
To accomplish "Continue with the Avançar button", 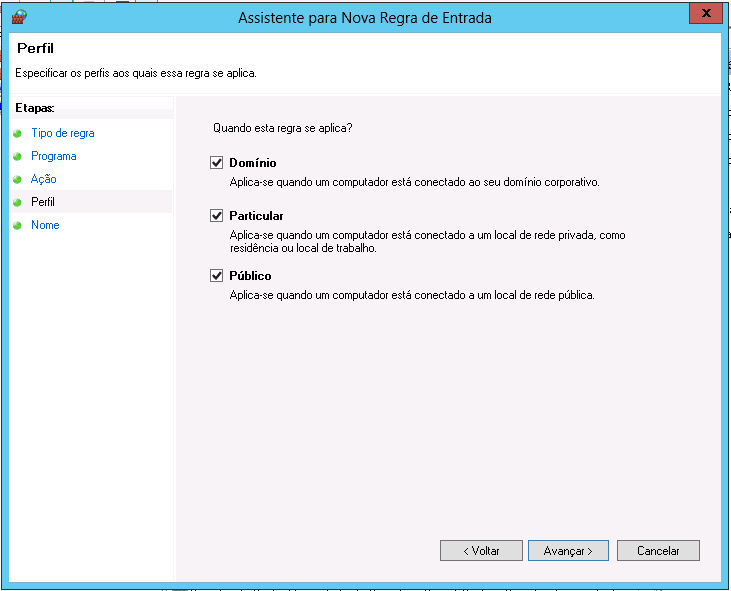I will coord(568,551).
